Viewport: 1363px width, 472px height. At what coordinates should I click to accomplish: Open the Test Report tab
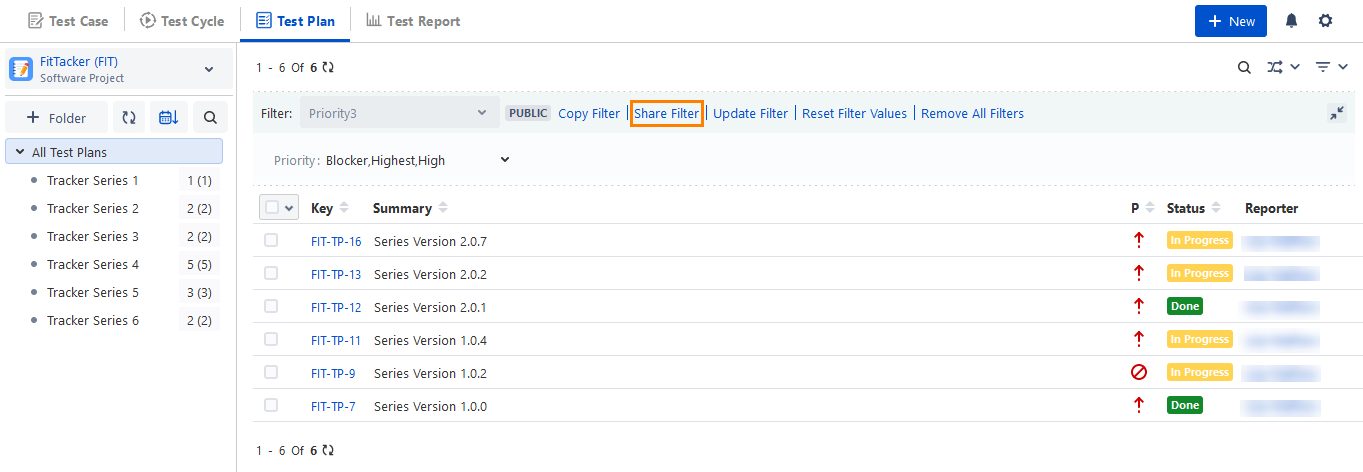tap(413, 21)
